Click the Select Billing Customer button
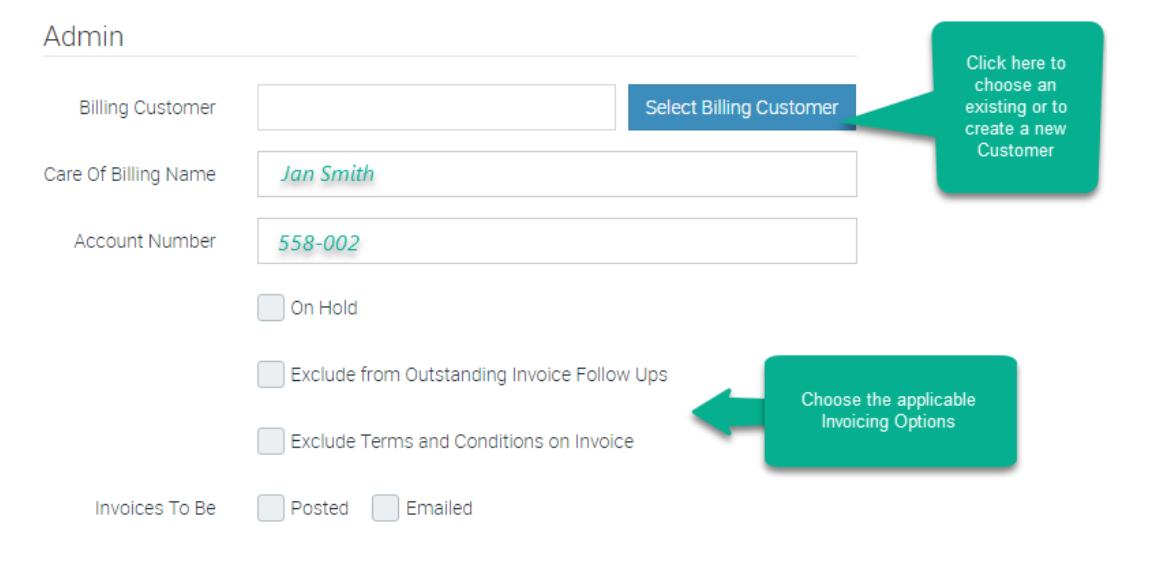 (x=741, y=107)
